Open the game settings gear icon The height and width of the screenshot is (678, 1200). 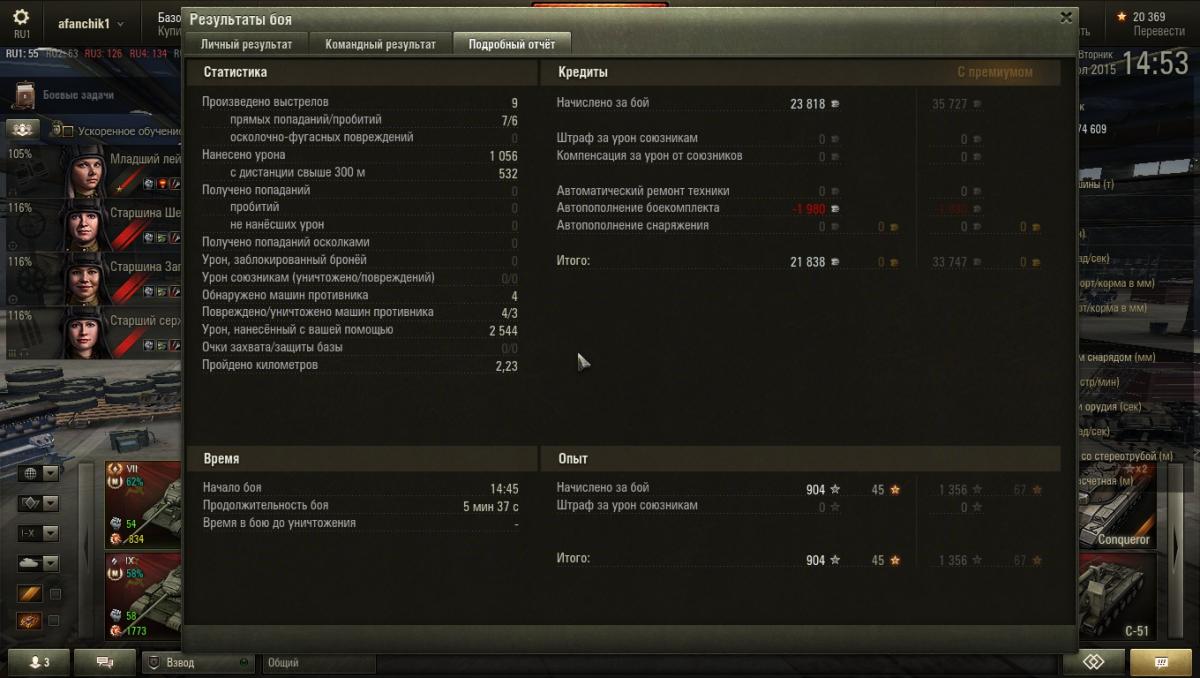click(21, 18)
